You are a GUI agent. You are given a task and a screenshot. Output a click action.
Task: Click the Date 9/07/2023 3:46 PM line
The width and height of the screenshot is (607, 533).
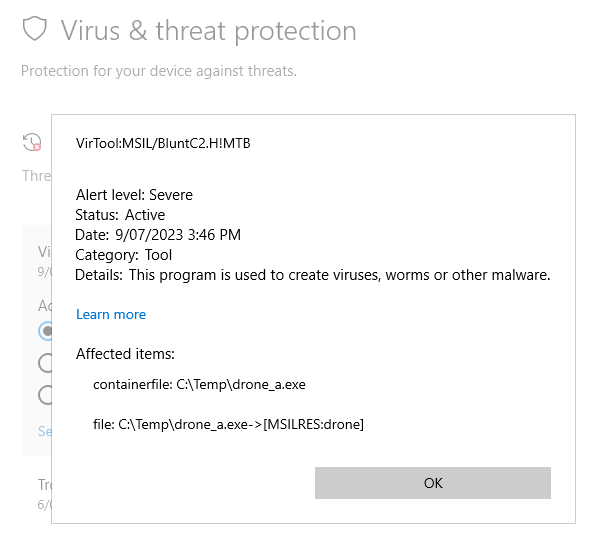tap(158, 235)
